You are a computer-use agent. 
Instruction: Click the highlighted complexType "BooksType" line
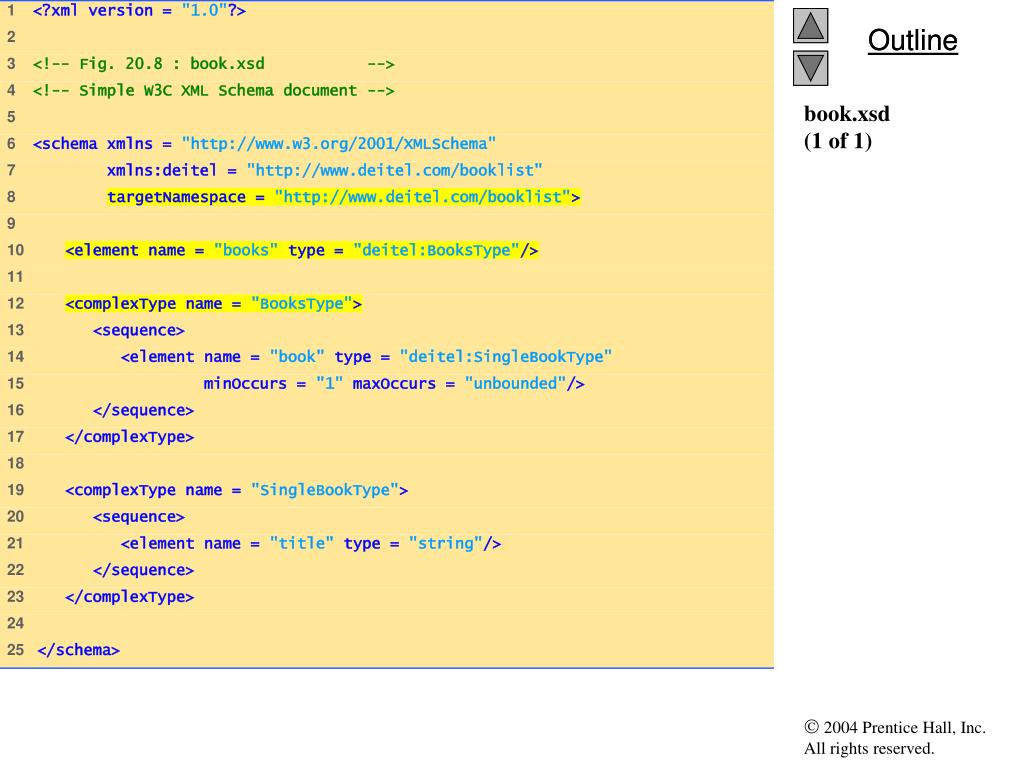point(214,304)
